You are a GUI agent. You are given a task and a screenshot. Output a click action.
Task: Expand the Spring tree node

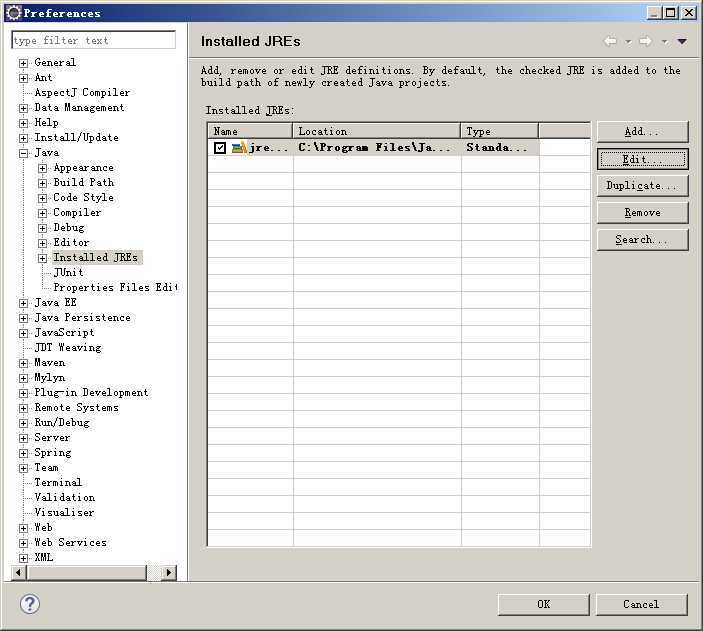point(23,453)
